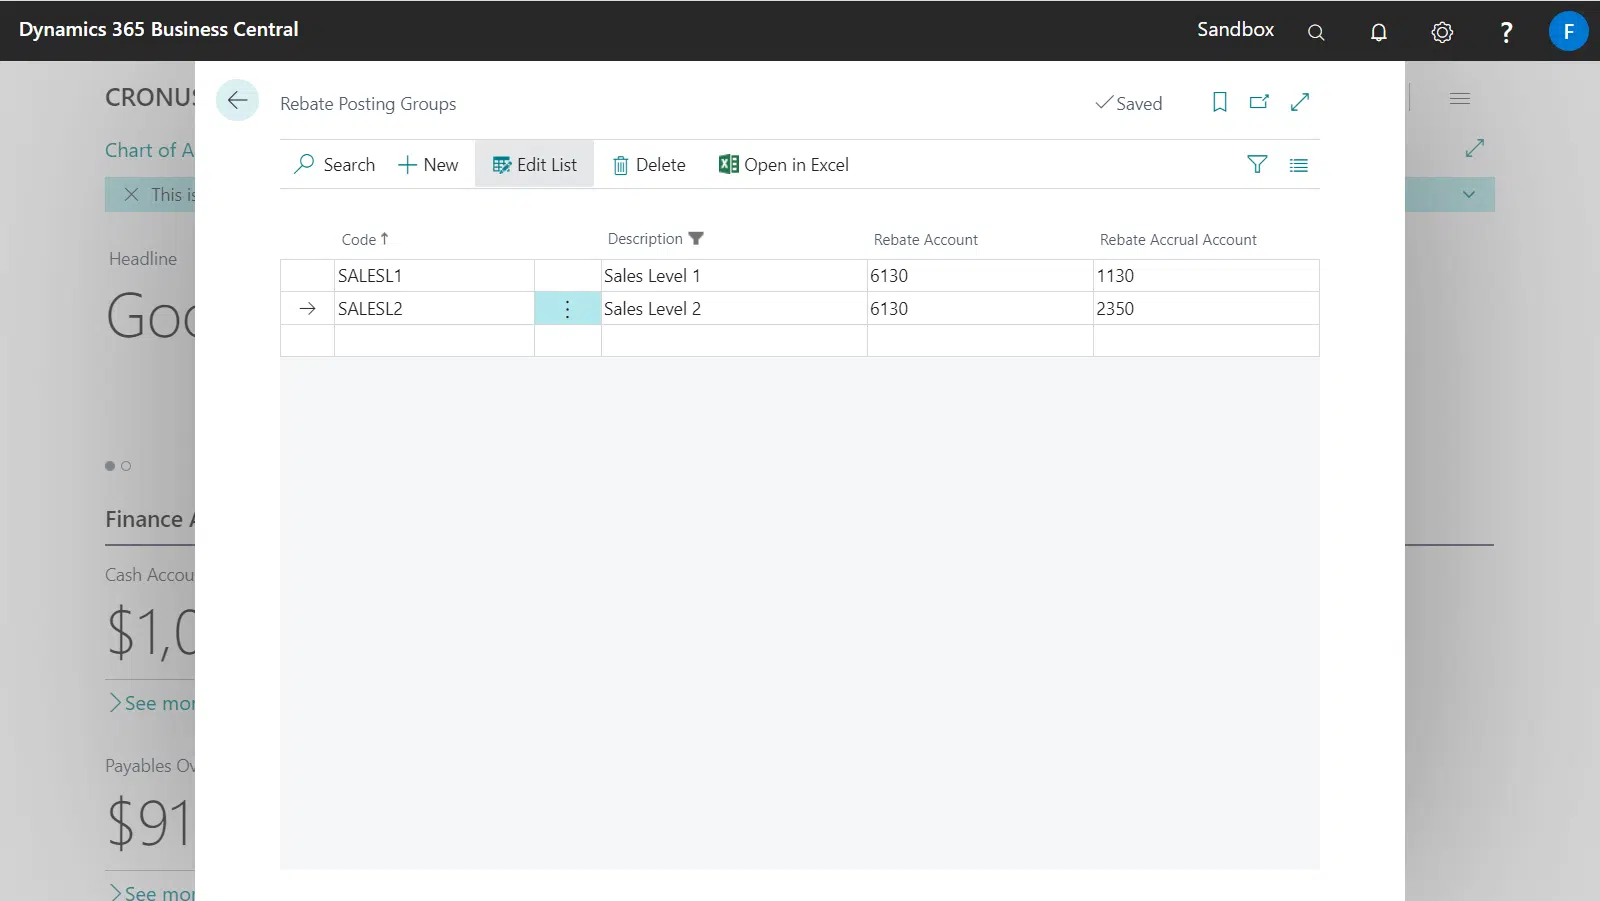Open page in new window icon
This screenshot has height=901, width=1600.
(x=1259, y=102)
